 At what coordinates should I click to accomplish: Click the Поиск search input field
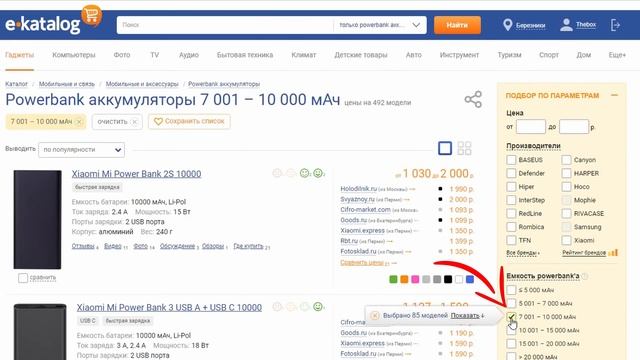225,25
